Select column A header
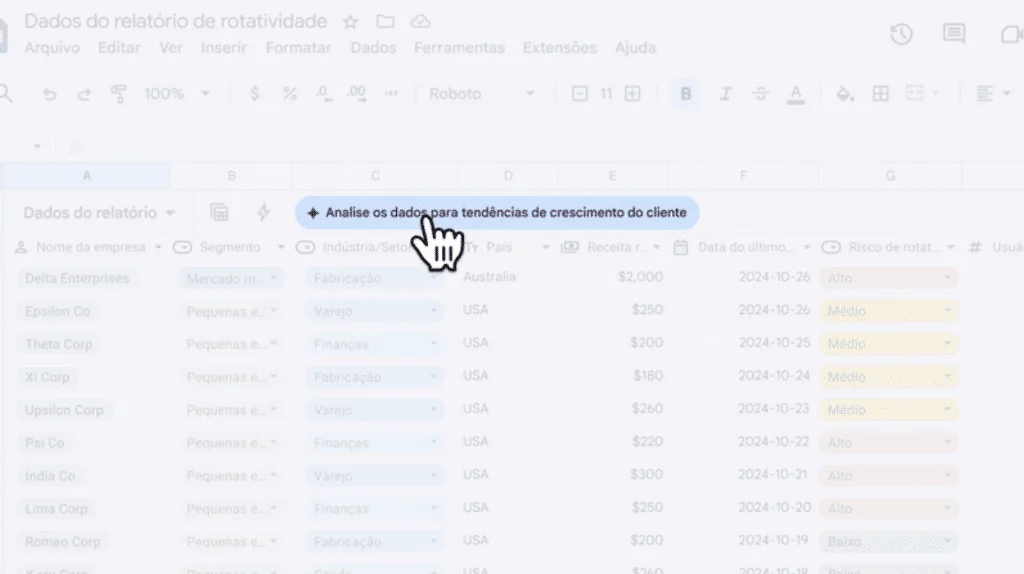The image size is (1024, 574). [86, 176]
